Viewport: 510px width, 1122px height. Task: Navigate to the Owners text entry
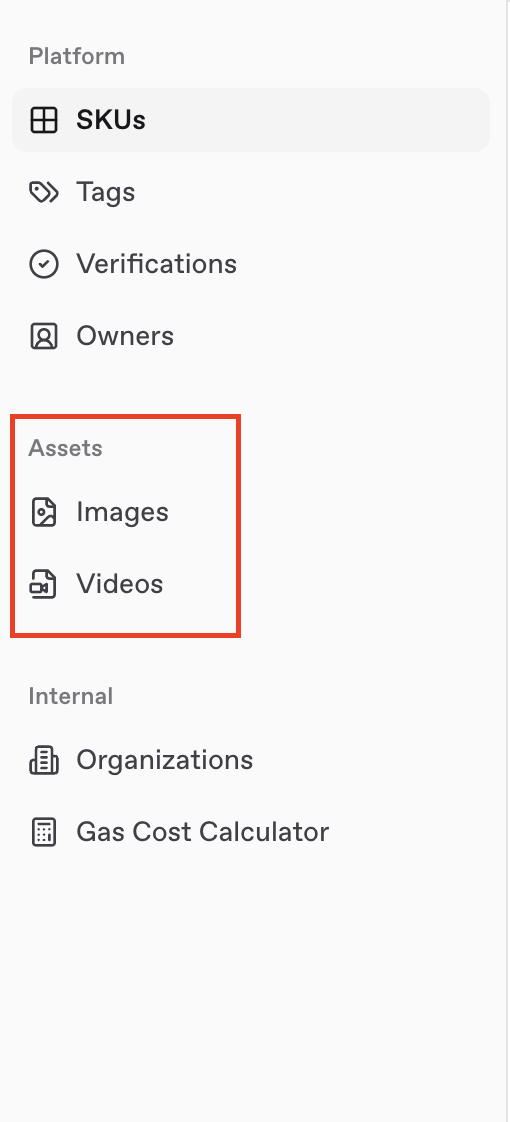click(x=125, y=336)
